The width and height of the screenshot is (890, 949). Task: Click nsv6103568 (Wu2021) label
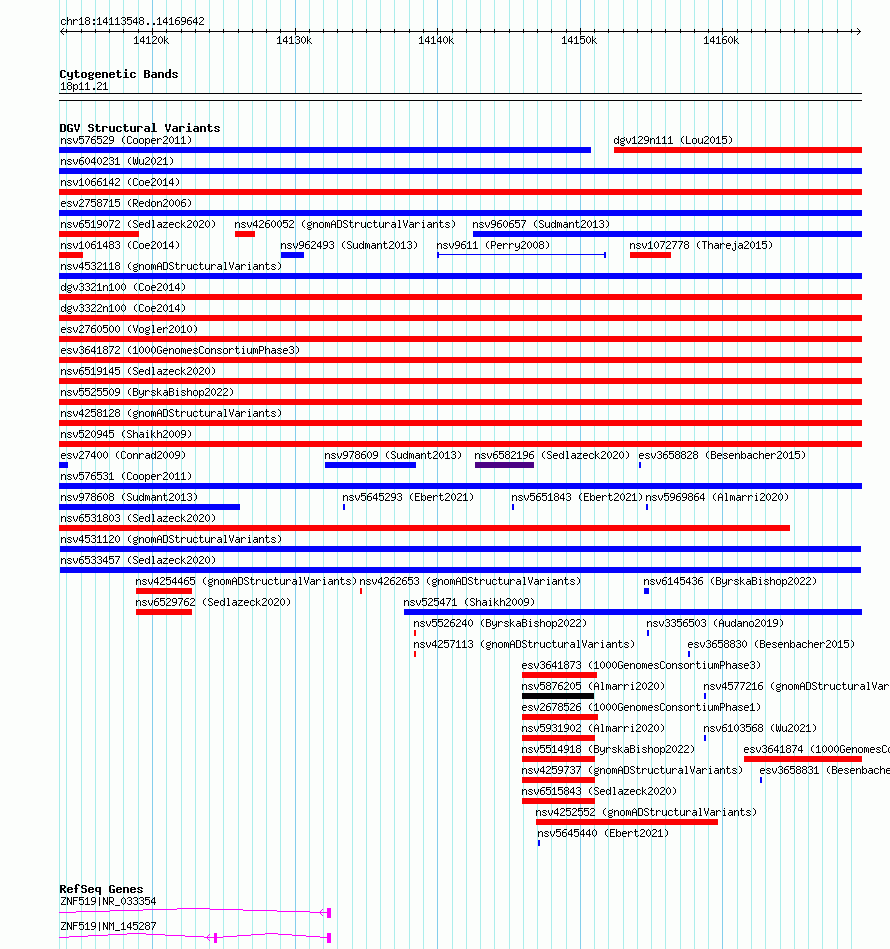pyautogui.click(x=760, y=728)
